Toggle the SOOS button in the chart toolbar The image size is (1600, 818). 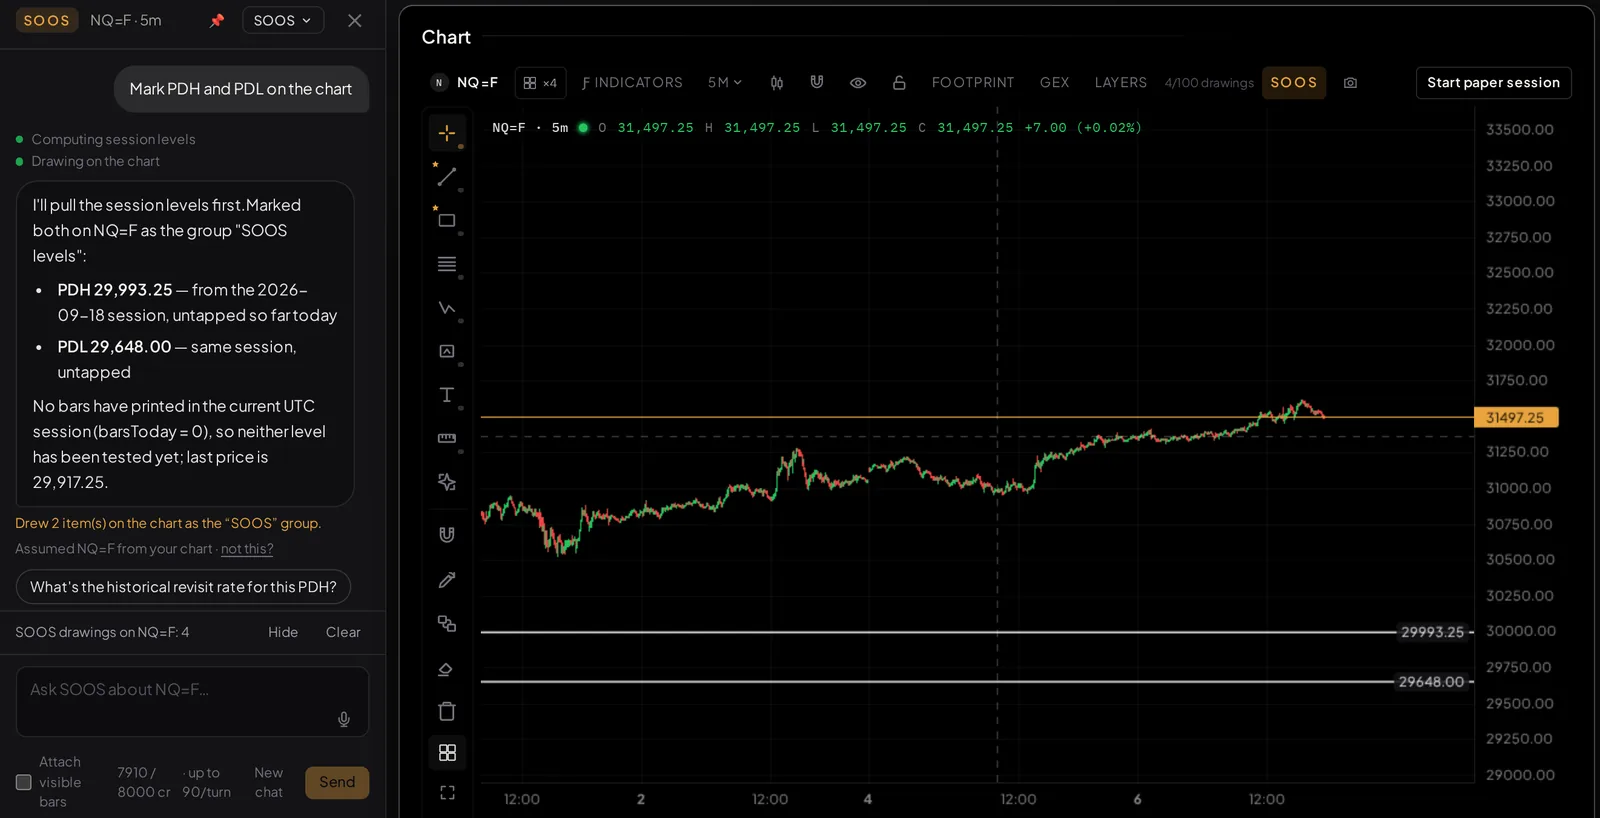pyautogui.click(x=1294, y=83)
